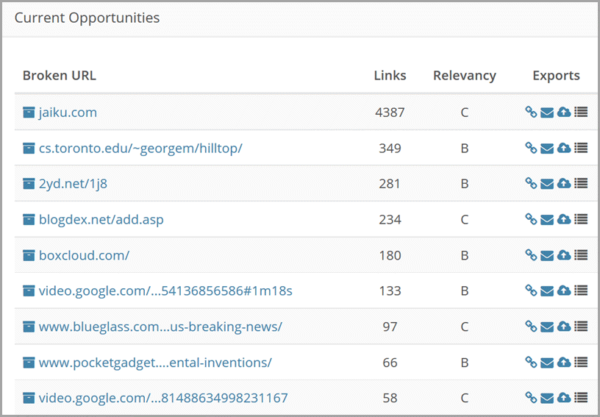Open the jaiku.com broken URL link

coord(68,112)
